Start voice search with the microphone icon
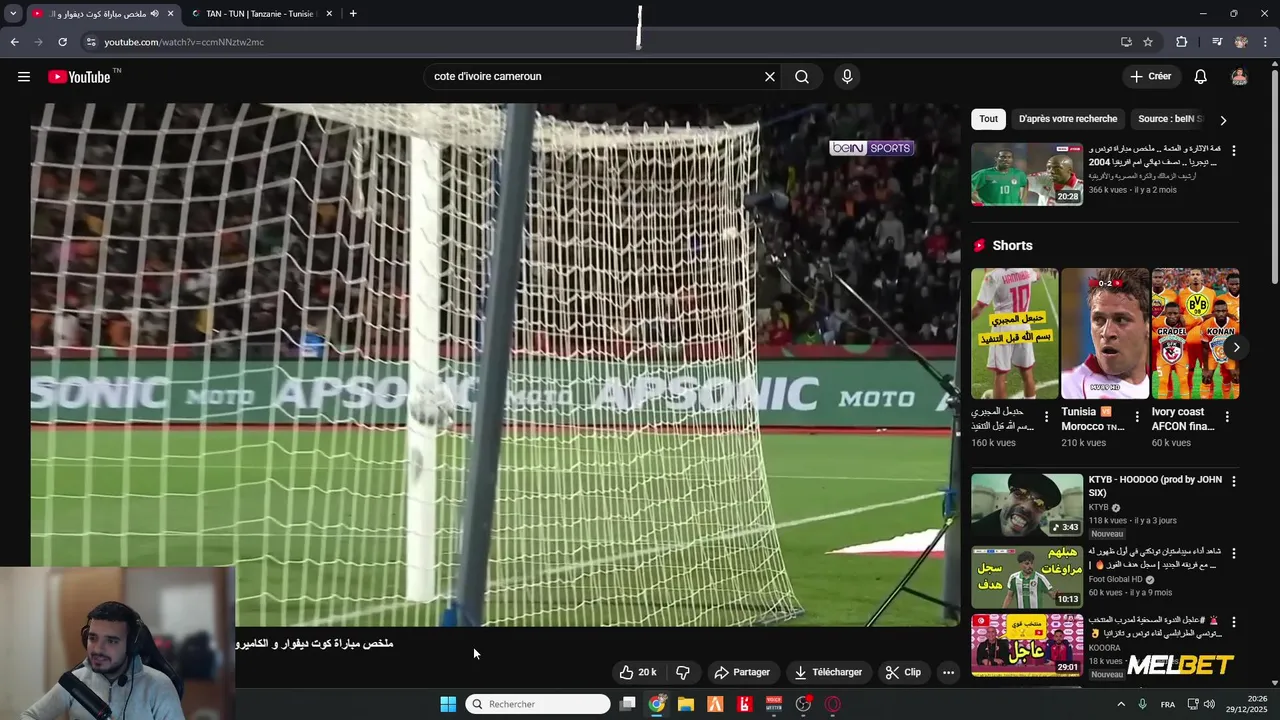1280x720 pixels. coord(847,77)
